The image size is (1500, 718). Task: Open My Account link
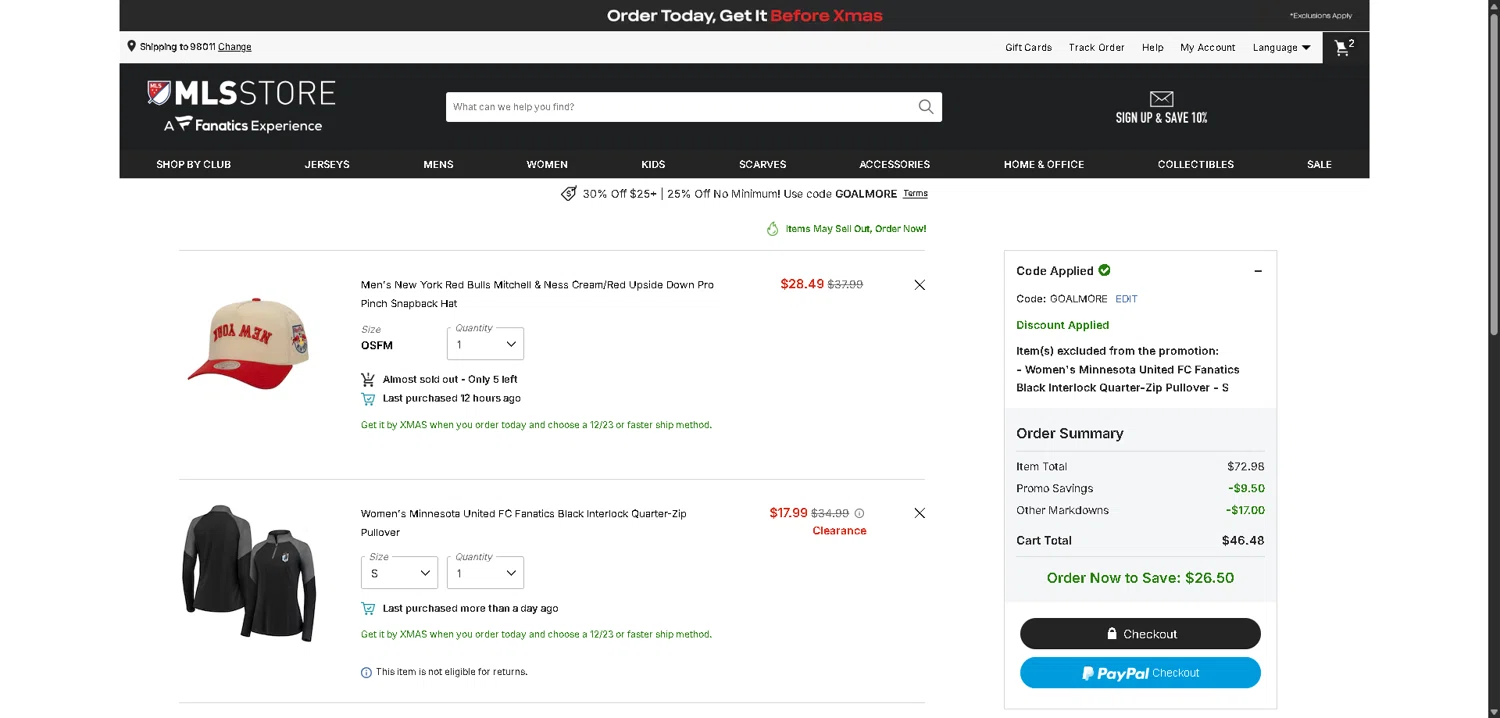point(1208,47)
